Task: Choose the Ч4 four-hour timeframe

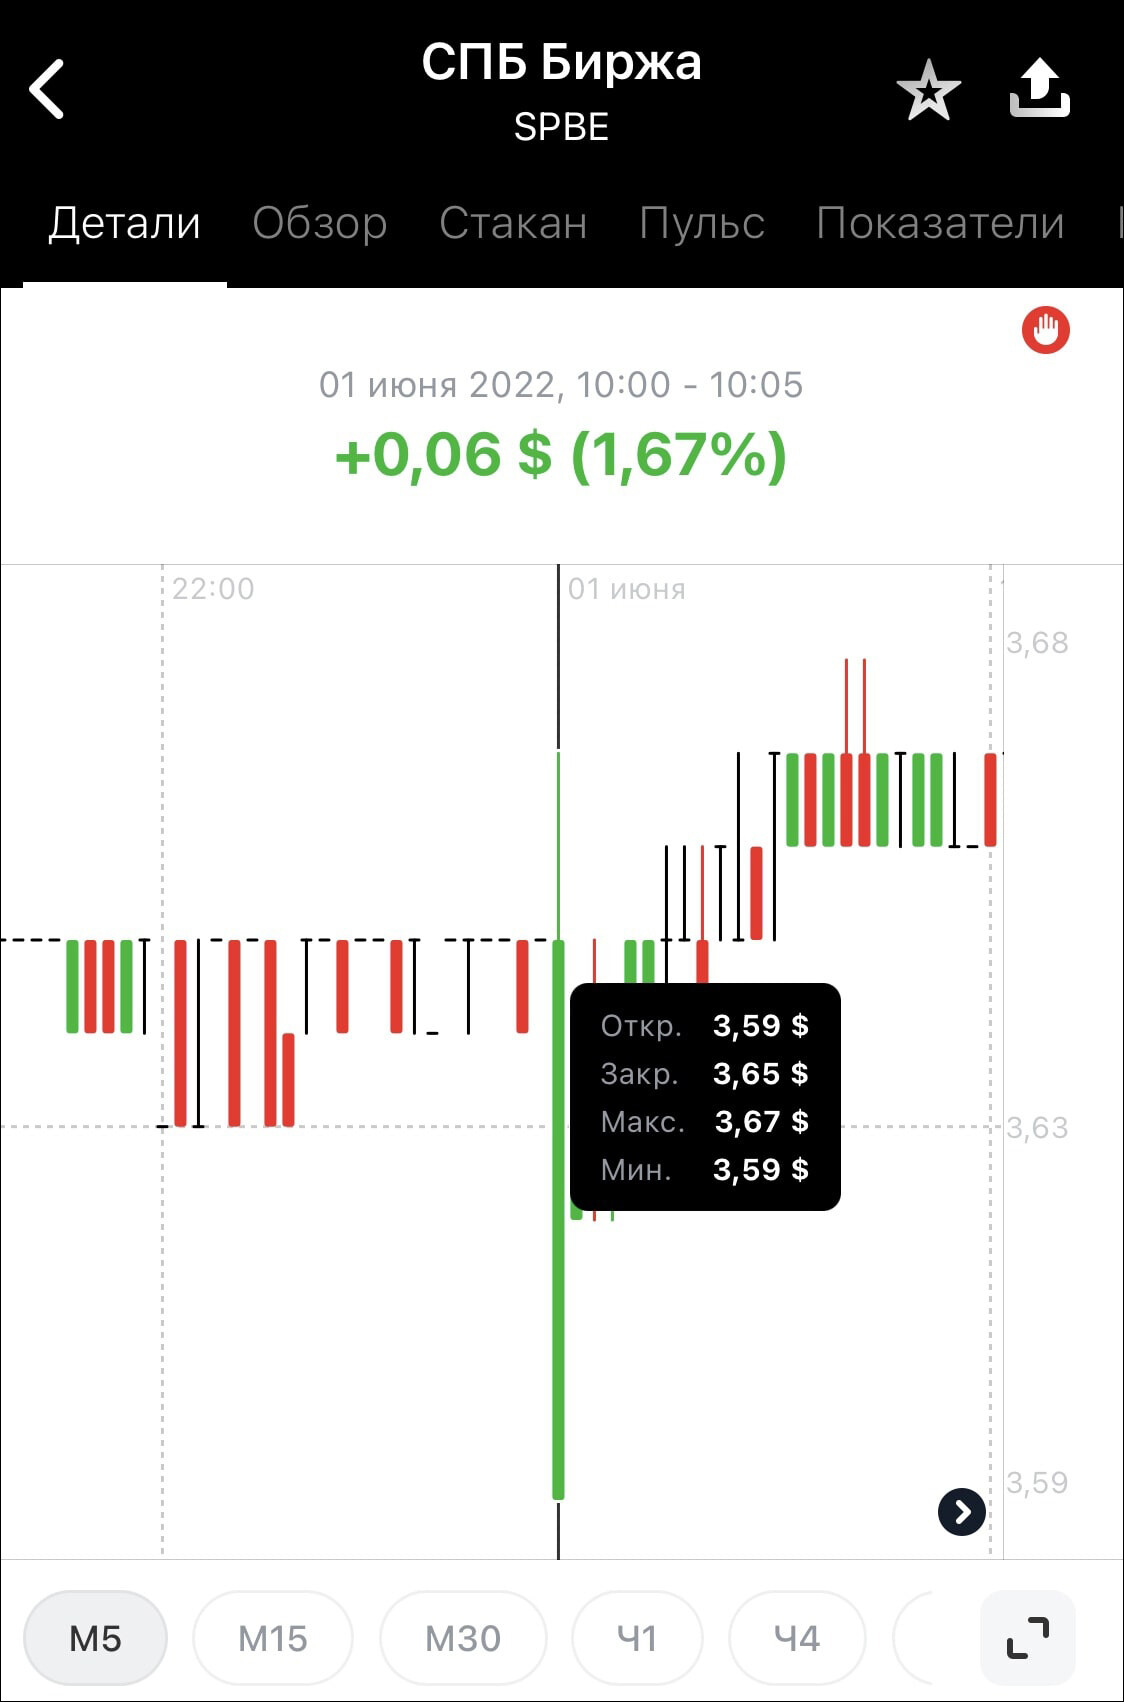Action: (x=797, y=1638)
